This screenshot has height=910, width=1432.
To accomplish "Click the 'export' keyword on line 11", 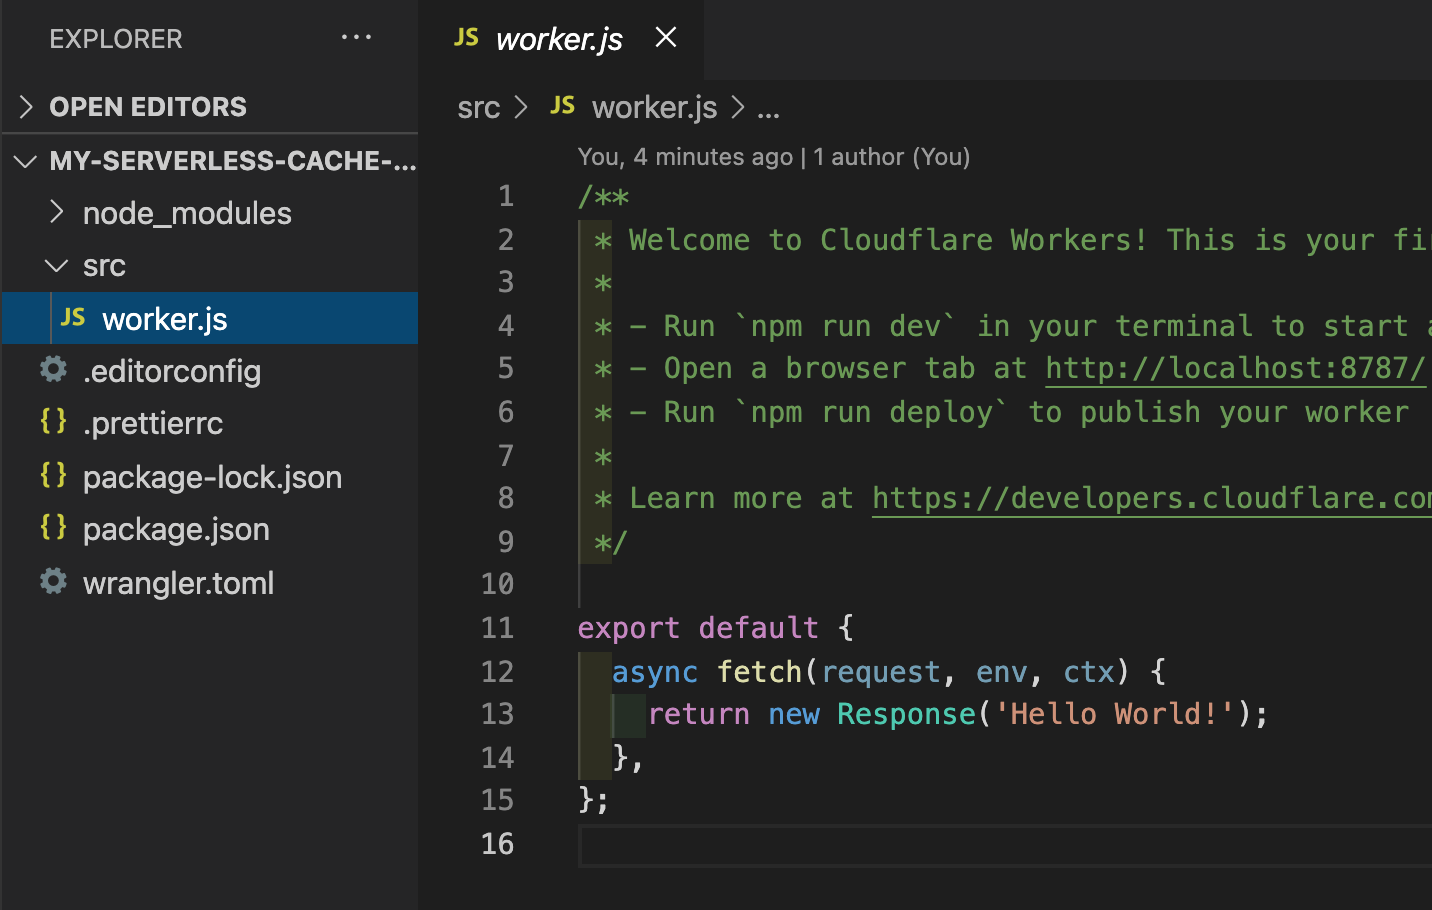I will [x=628, y=628].
